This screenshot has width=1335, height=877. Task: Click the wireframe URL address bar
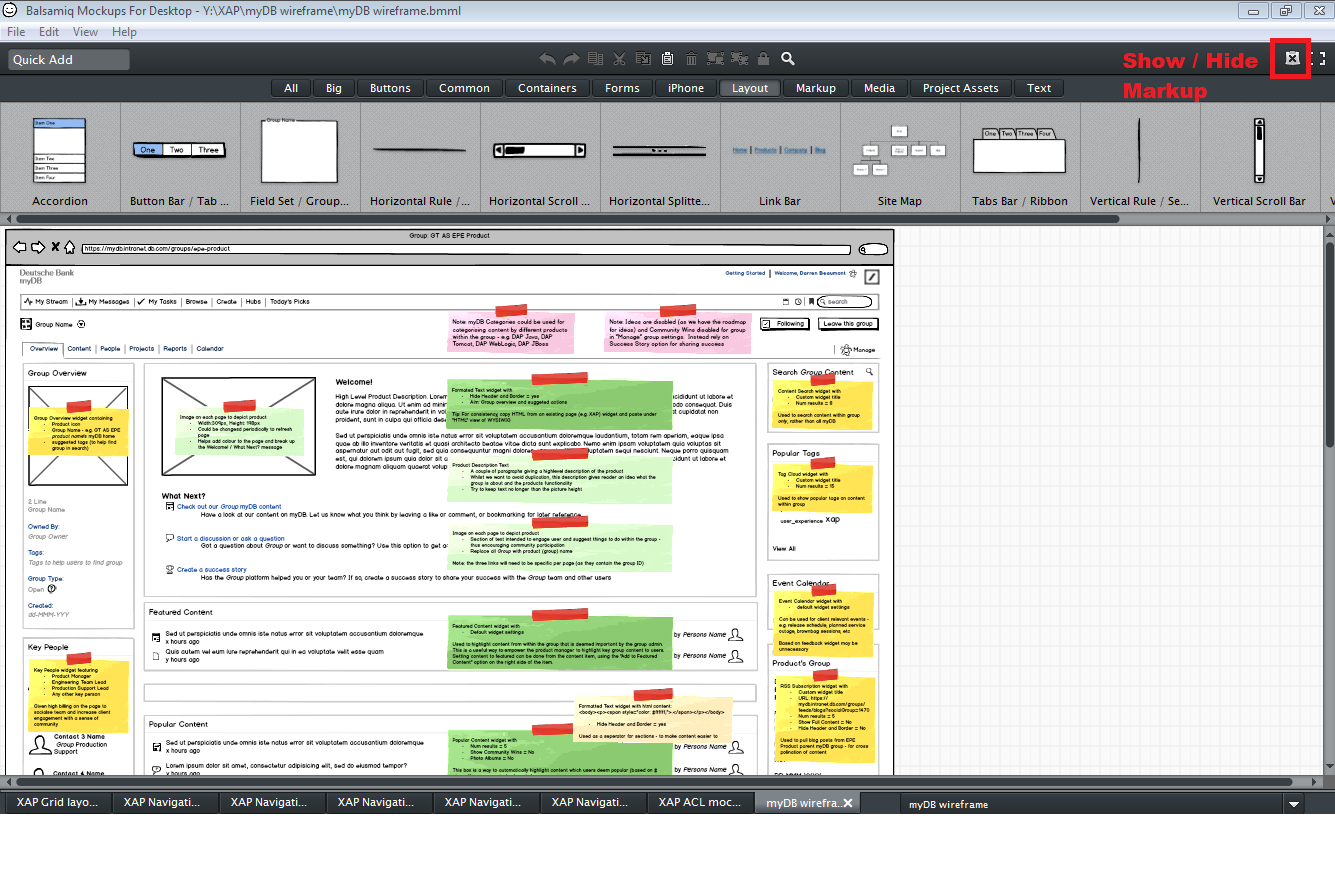coord(465,249)
